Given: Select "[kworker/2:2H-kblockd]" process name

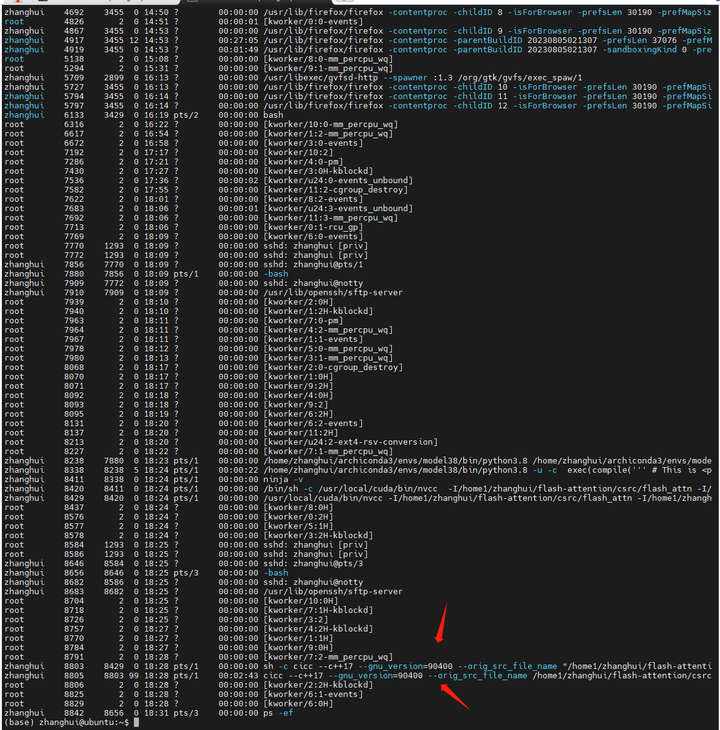Looking at the screenshot, I should (318, 685).
